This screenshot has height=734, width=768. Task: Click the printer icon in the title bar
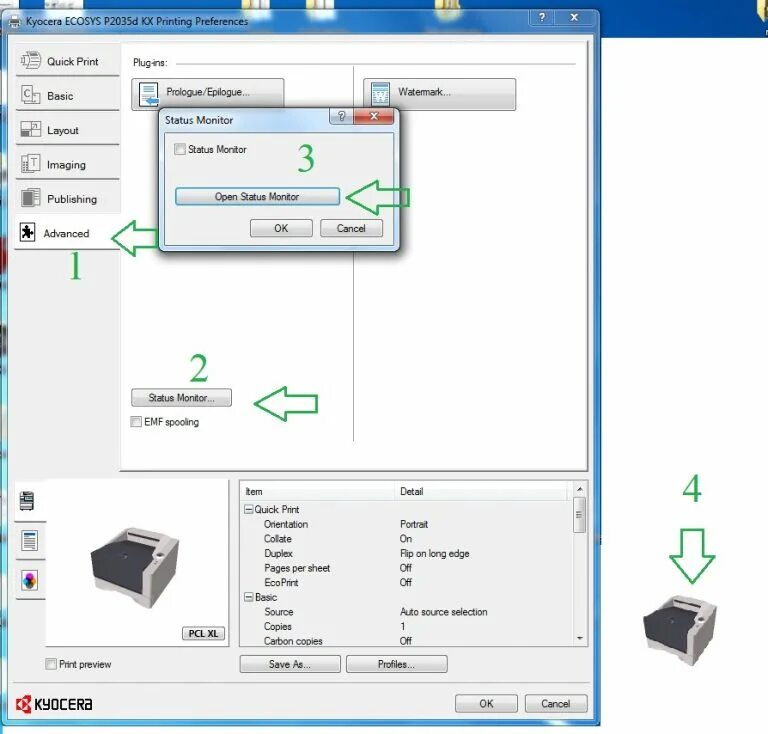[15, 22]
